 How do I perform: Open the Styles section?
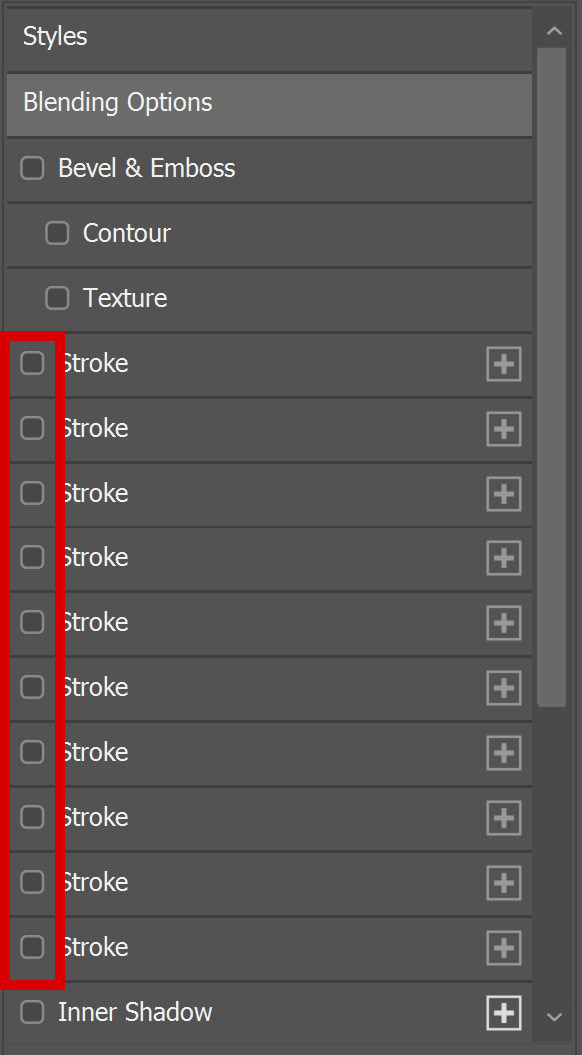point(54,36)
